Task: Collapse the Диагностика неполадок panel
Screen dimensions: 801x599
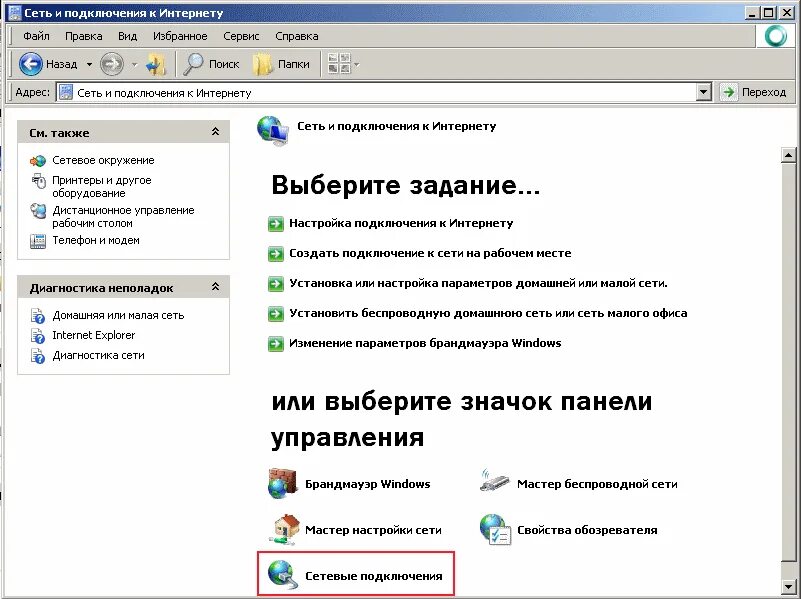Action: (x=216, y=287)
